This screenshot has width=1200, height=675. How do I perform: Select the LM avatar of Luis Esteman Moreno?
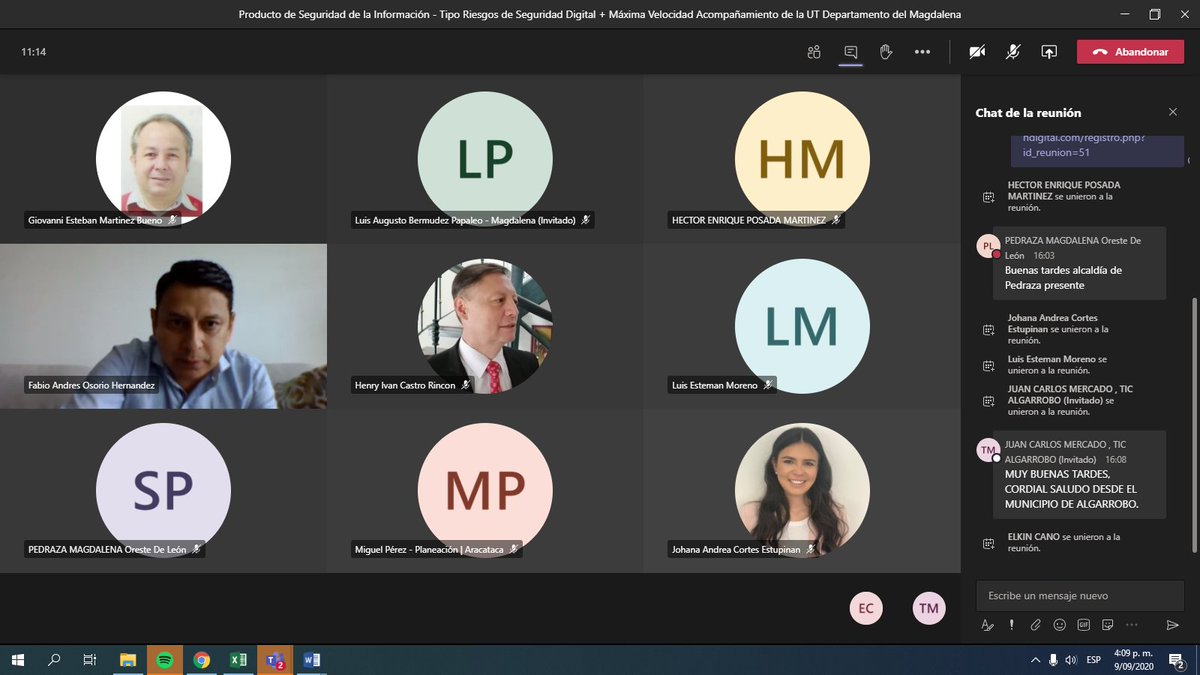802,326
